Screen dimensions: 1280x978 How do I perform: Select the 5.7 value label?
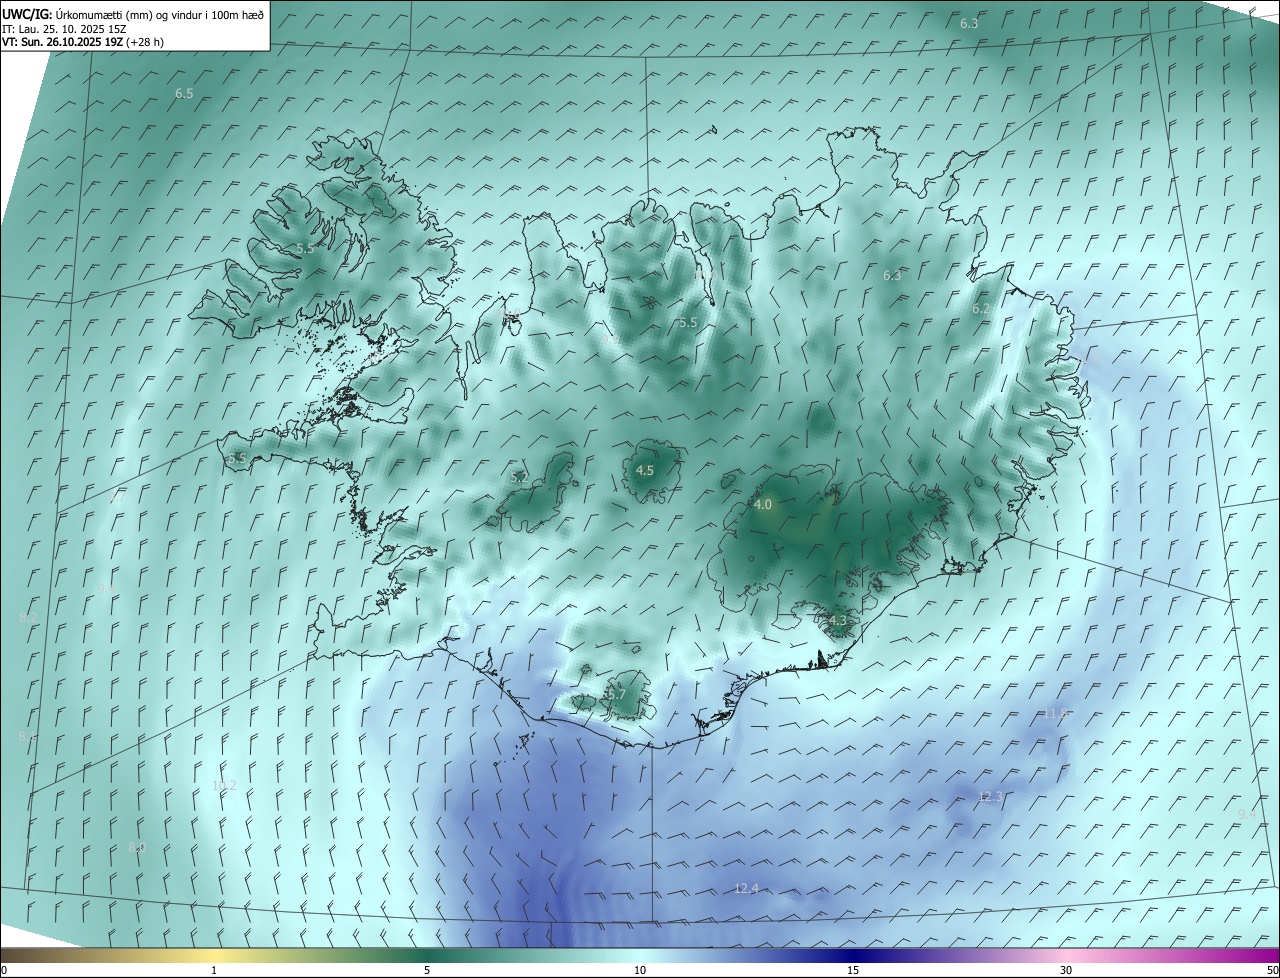[616, 694]
